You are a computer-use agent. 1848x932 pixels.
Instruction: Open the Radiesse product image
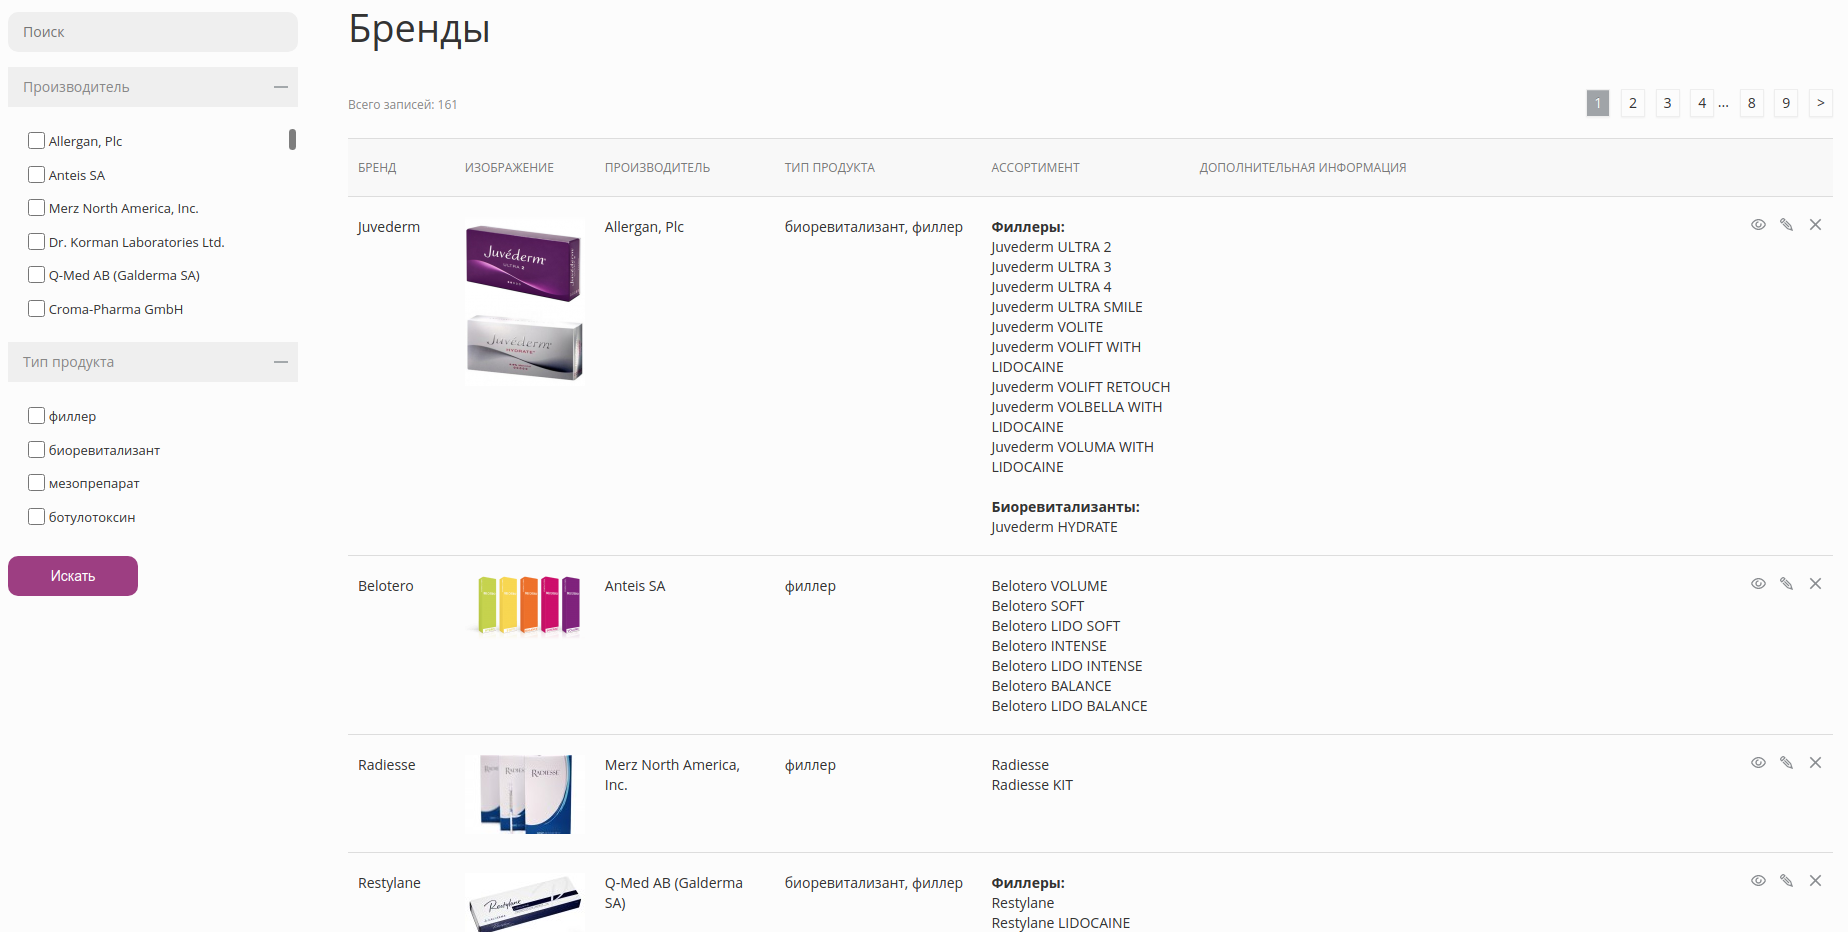pyautogui.click(x=525, y=794)
